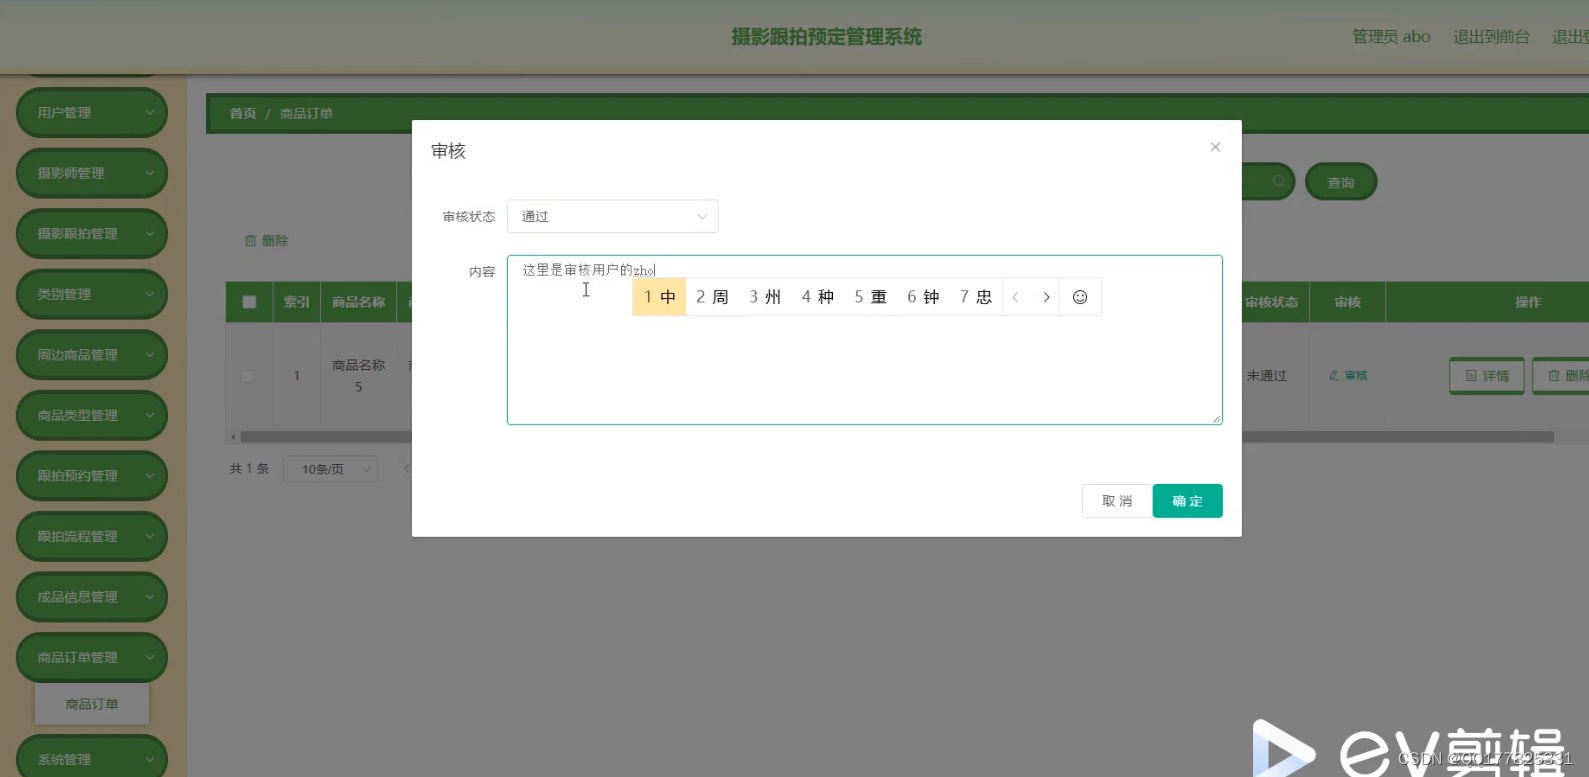
Task: Expand the 周边商品管理 sidebar menu
Action: point(92,355)
